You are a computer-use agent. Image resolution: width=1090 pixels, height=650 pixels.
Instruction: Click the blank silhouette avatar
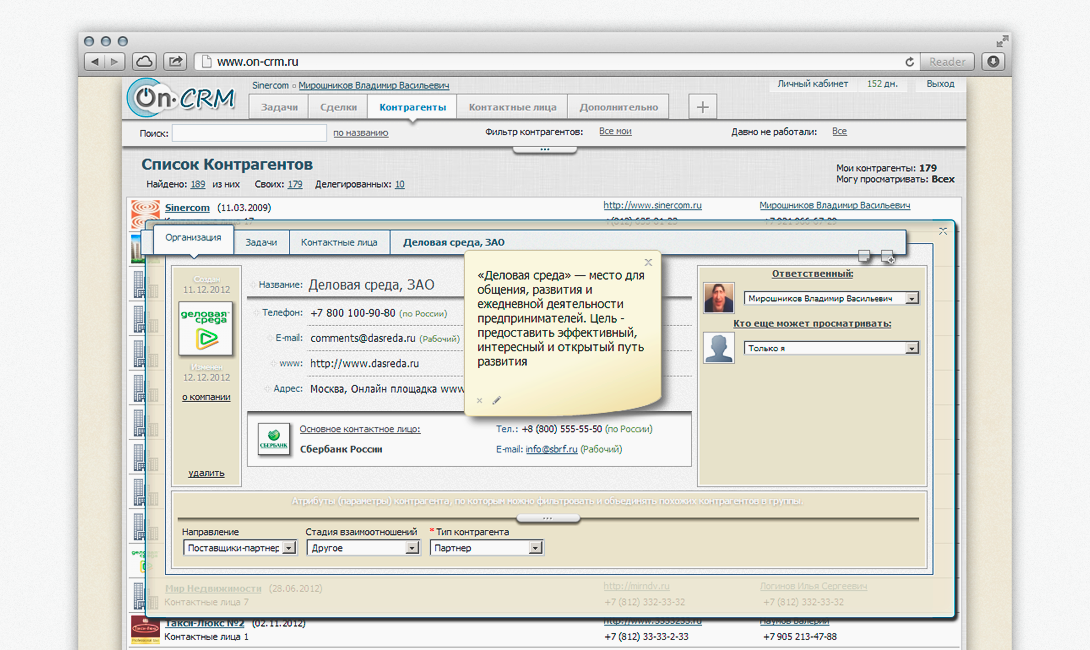click(x=719, y=348)
